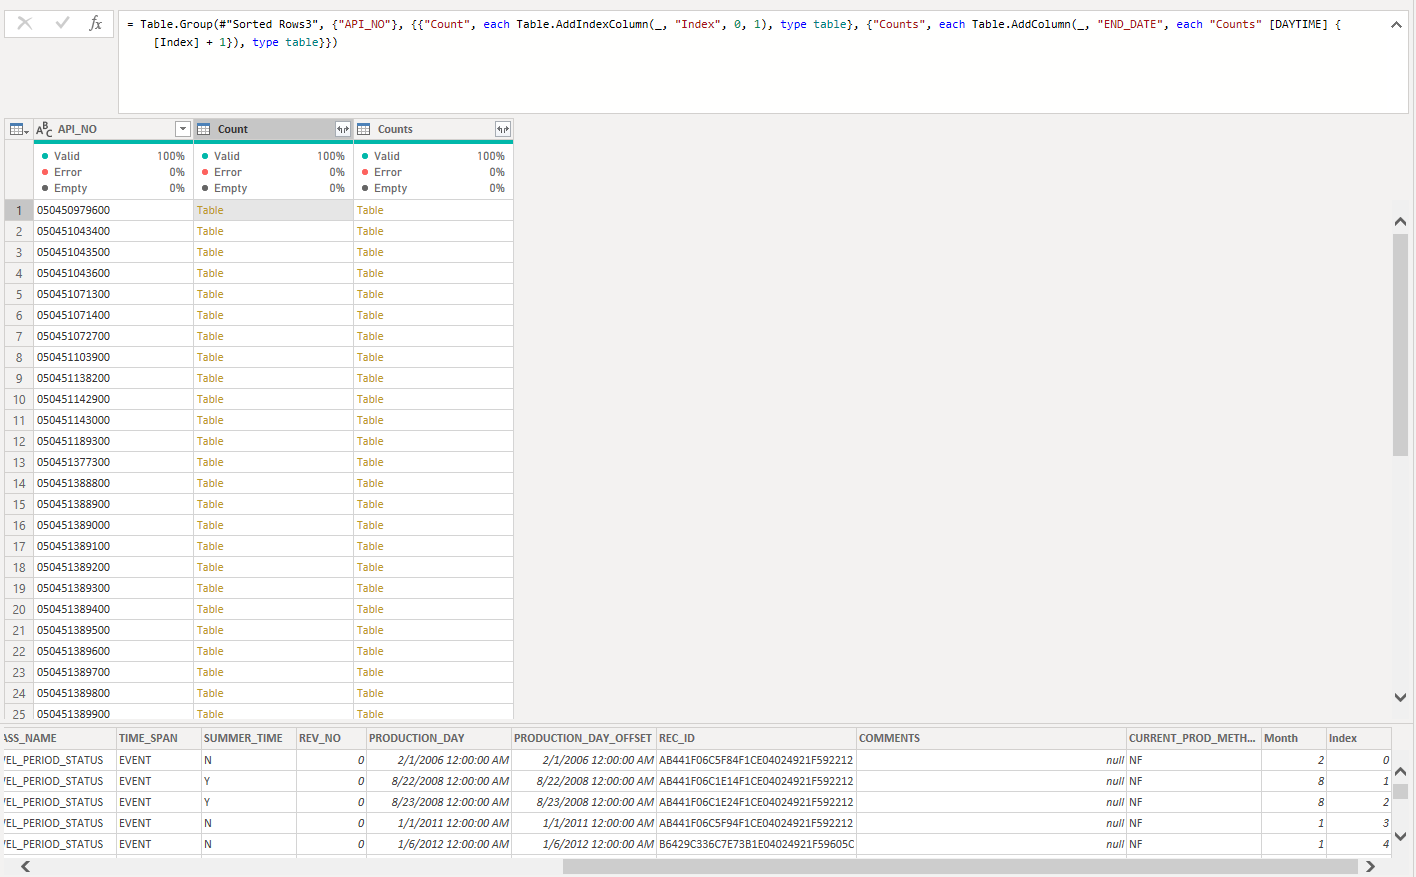The image size is (1416, 877).
Task: Confirm the formula with the checkmark icon
Action: tap(62, 23)
